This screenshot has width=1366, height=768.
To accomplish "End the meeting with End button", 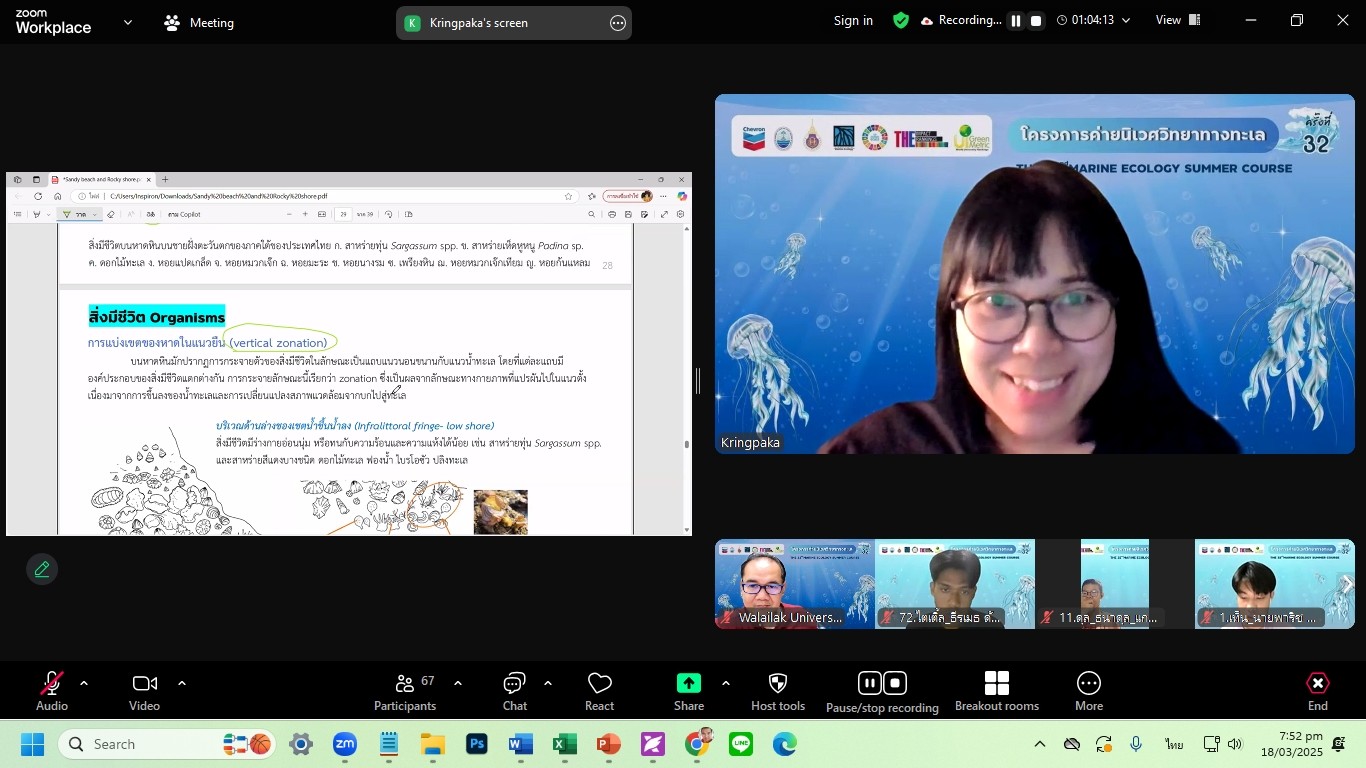I will tap(1317, 684).
